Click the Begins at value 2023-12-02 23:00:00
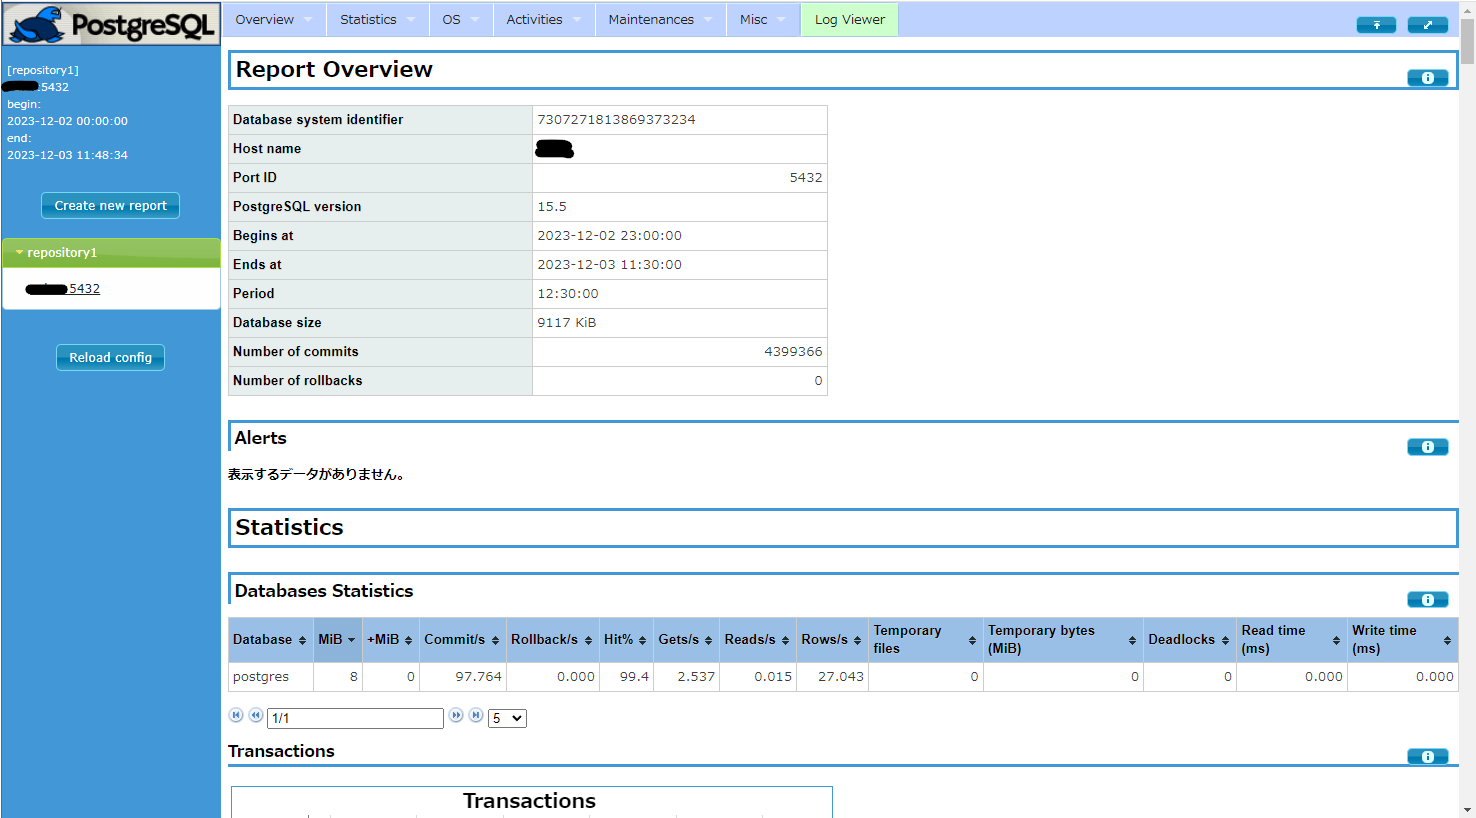Viewport: 1476px width, 818px height. (x=609, y=236)
